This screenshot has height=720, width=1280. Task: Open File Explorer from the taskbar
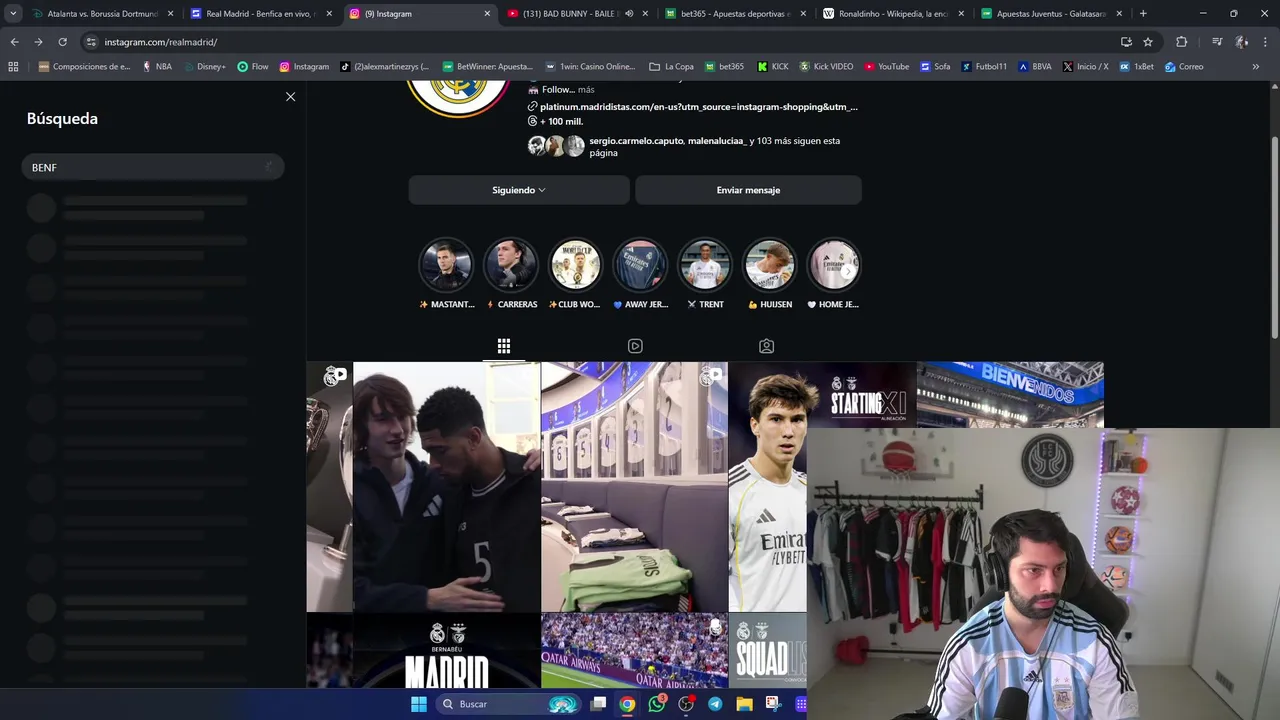[744, 704]
